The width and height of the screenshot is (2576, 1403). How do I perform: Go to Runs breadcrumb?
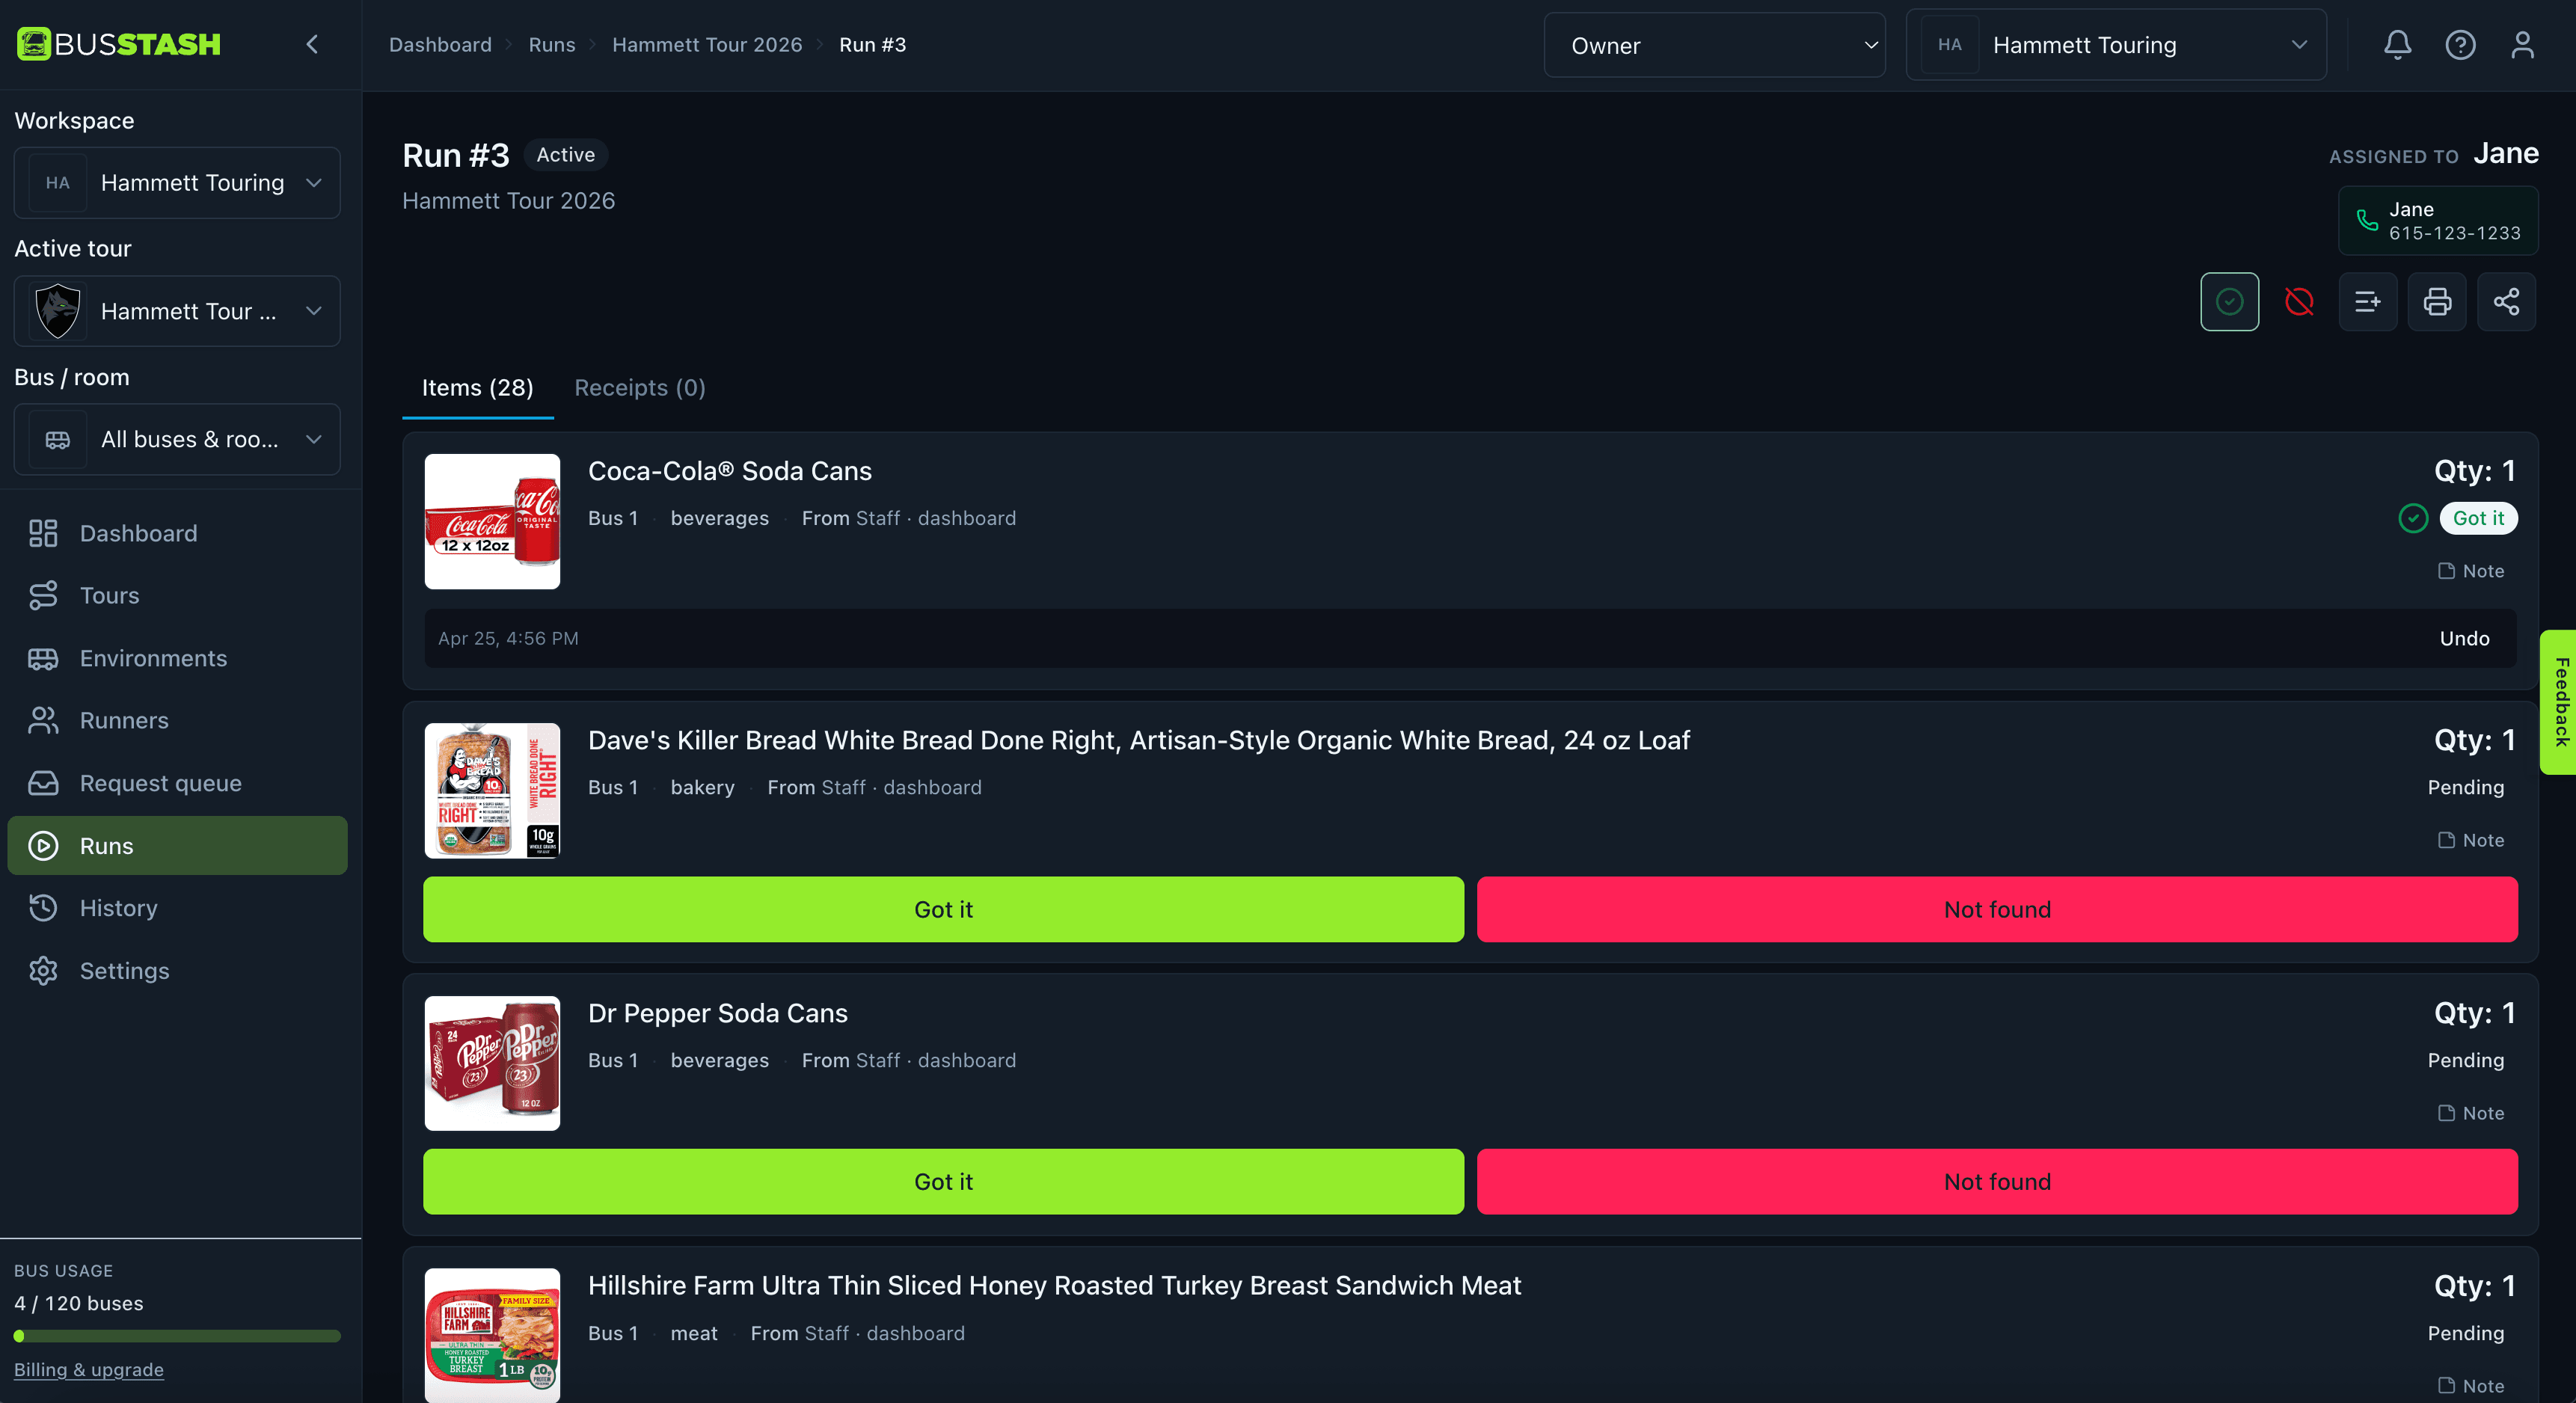point(552,45)
